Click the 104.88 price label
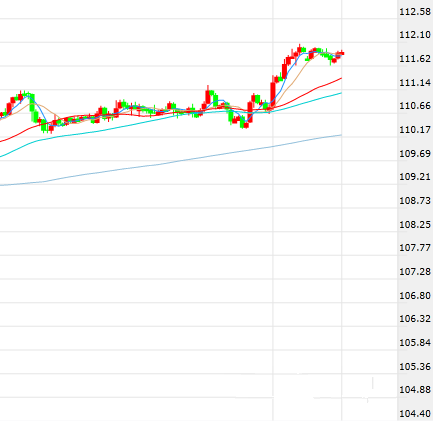 [415, 390]
